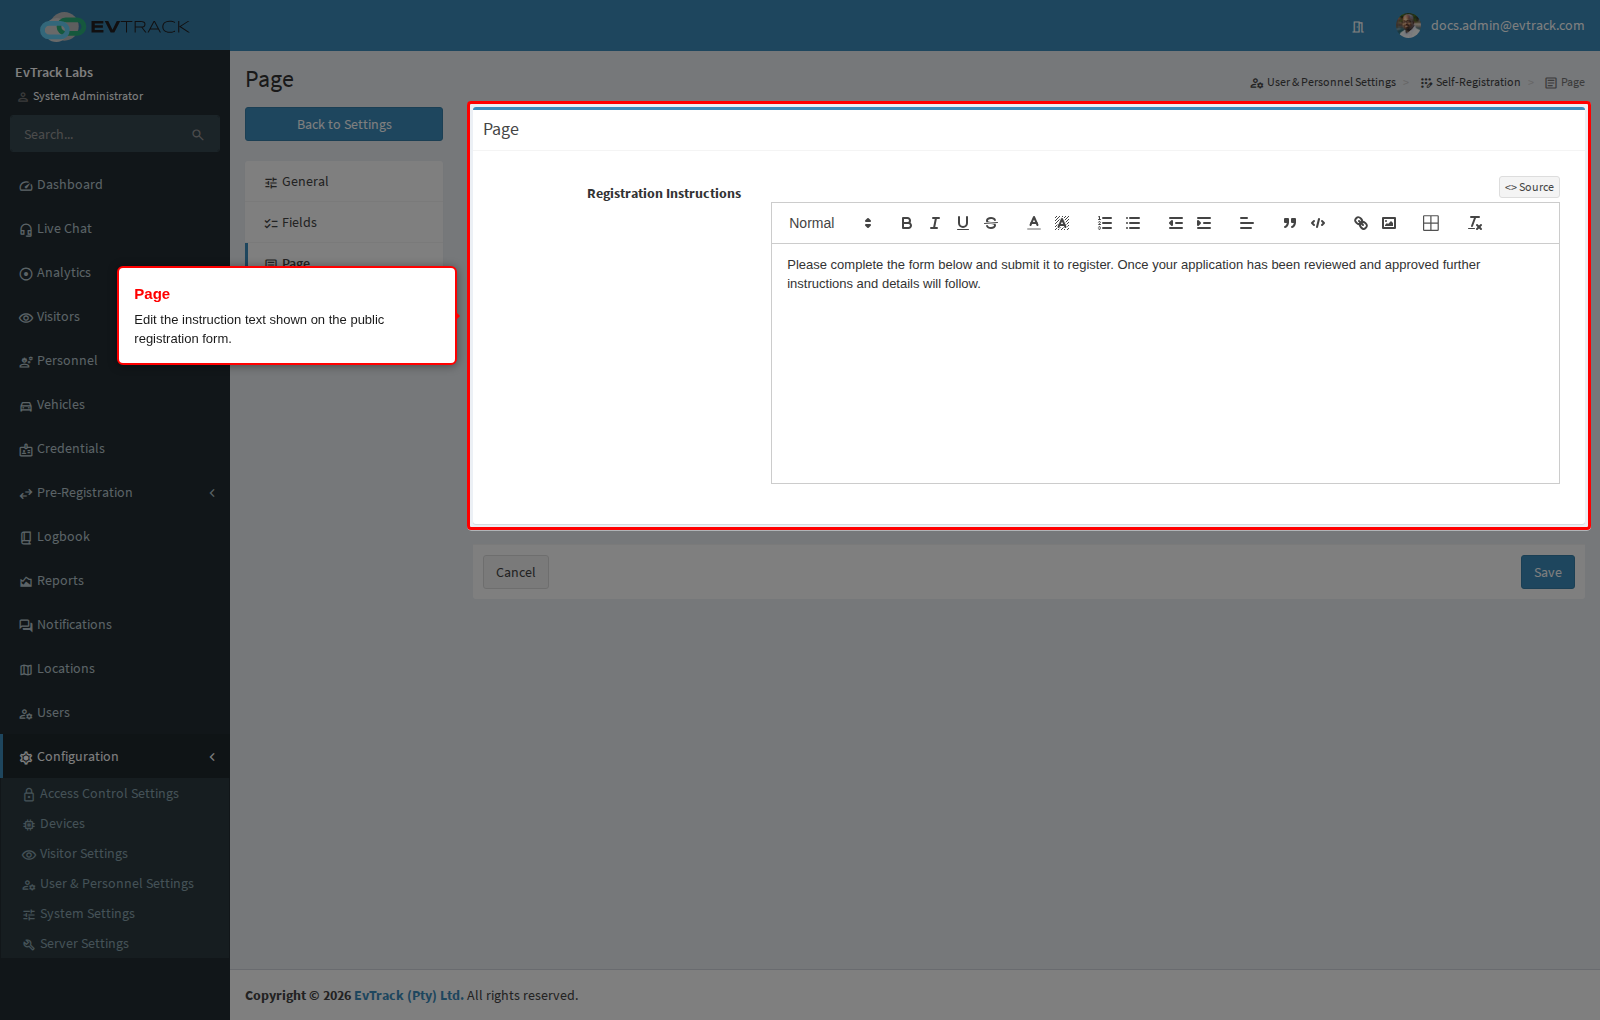Open the General settings tab
The height and width of the screenshot is (1020, 1600).
point(344,182)
